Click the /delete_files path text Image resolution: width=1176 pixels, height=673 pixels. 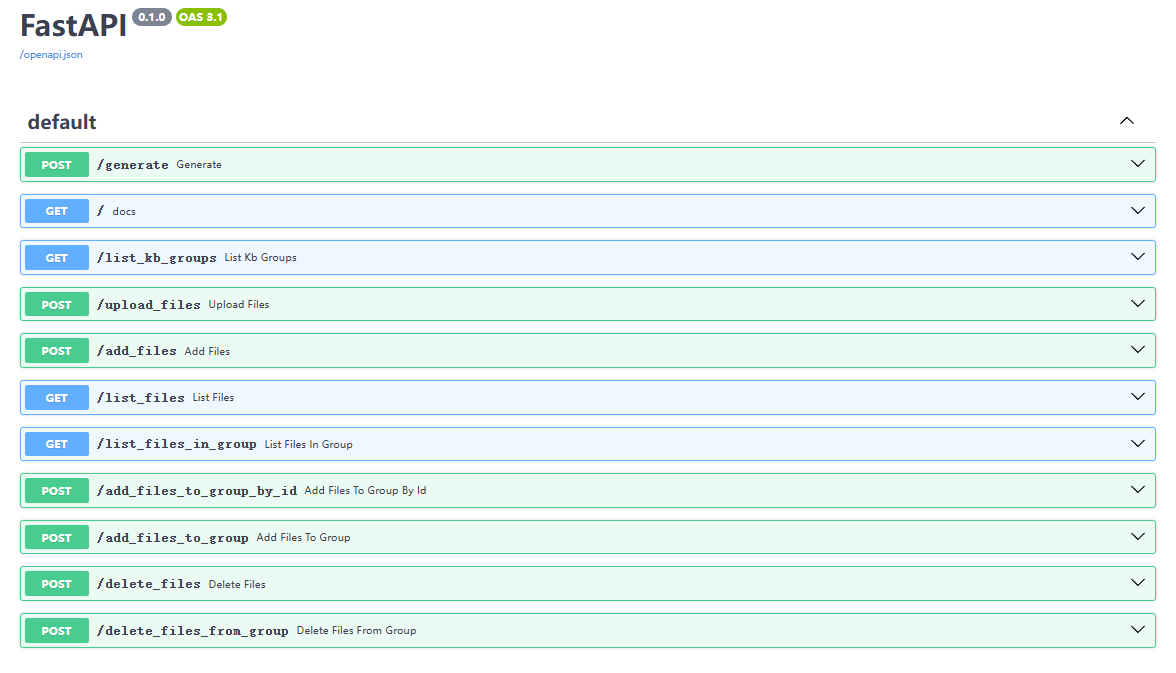click(148, 584)
